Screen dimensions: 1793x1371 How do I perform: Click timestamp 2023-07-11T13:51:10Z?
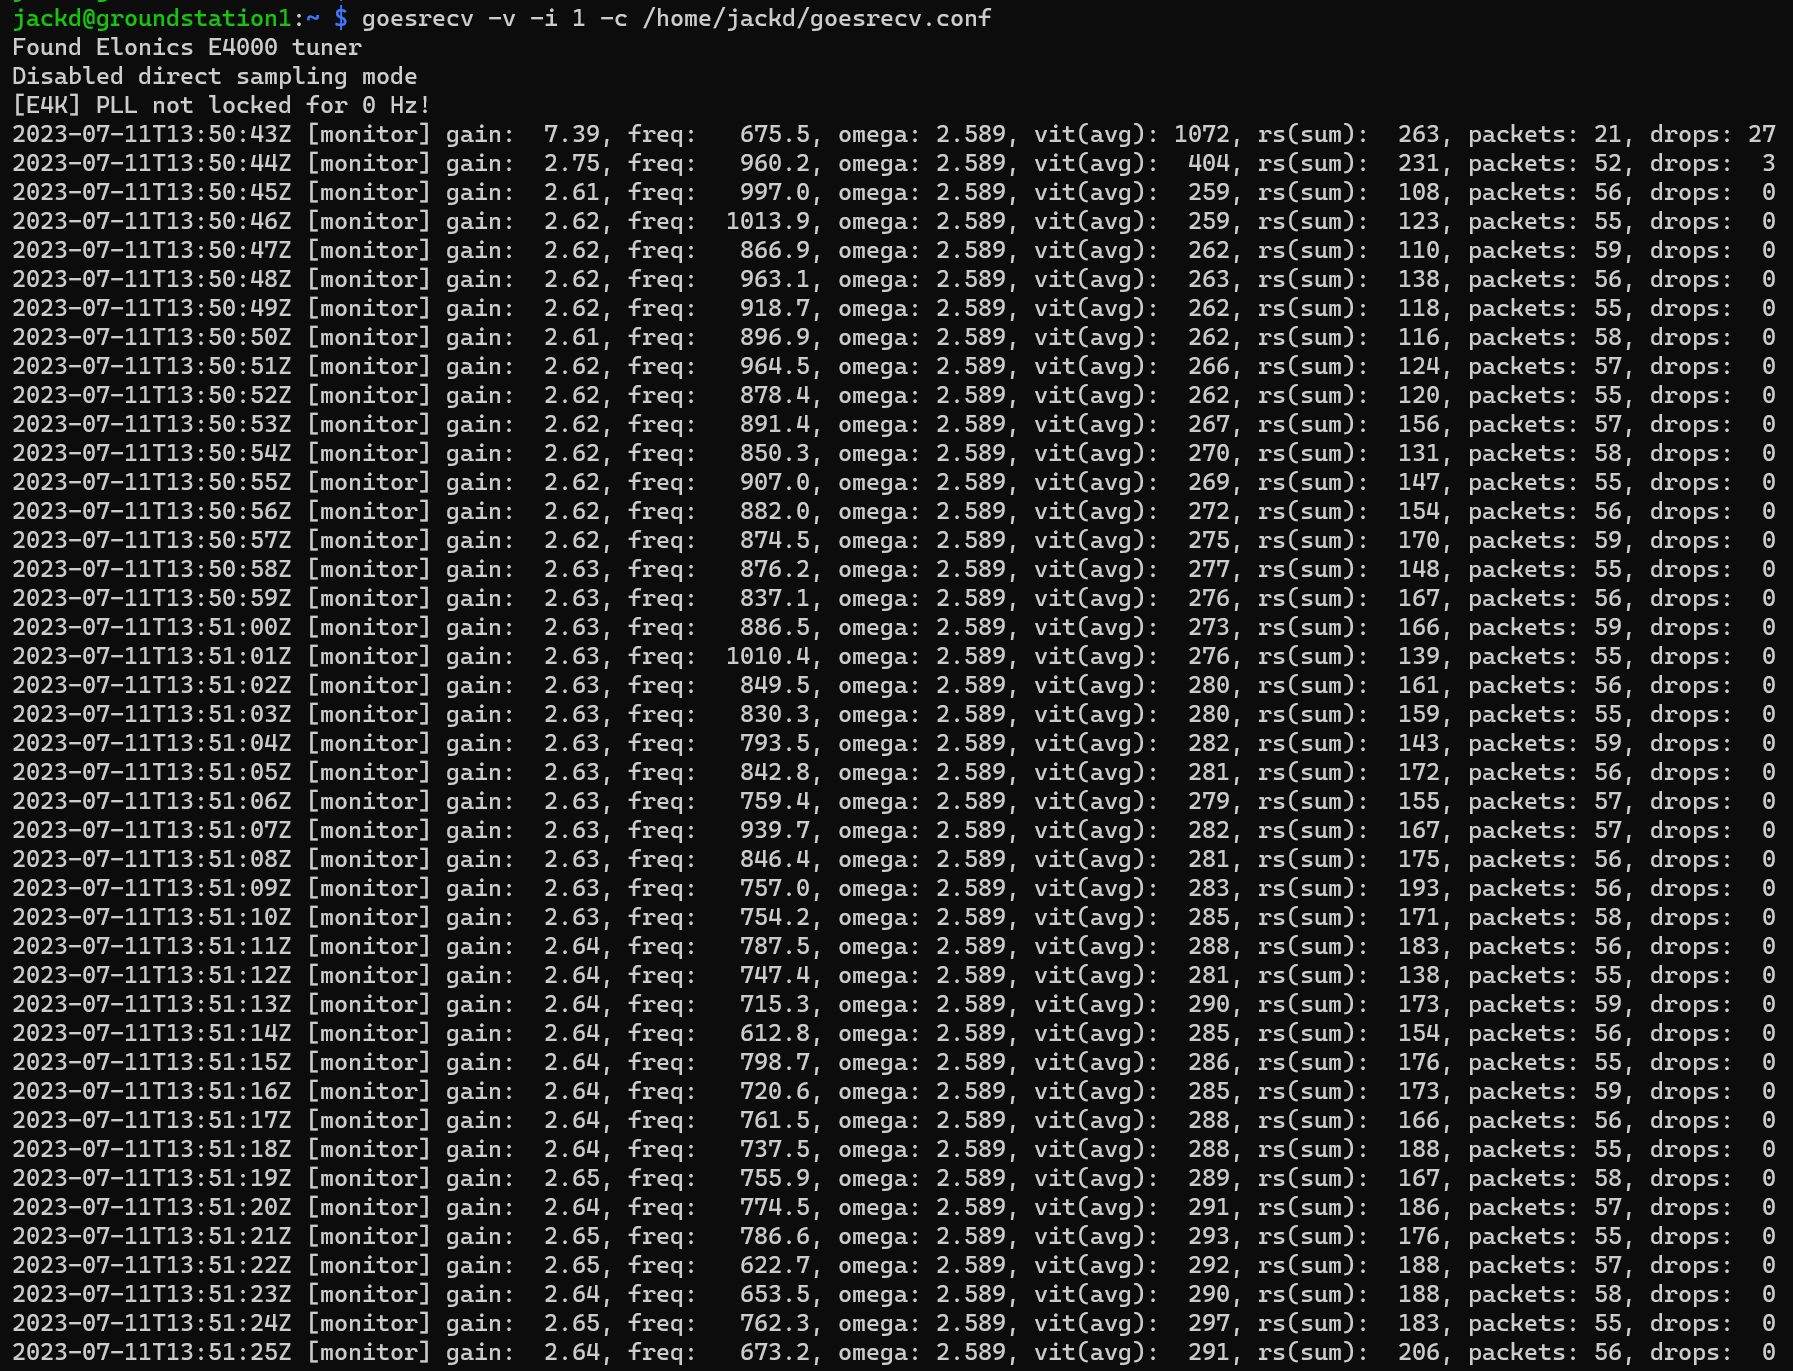tap(152, 917)
